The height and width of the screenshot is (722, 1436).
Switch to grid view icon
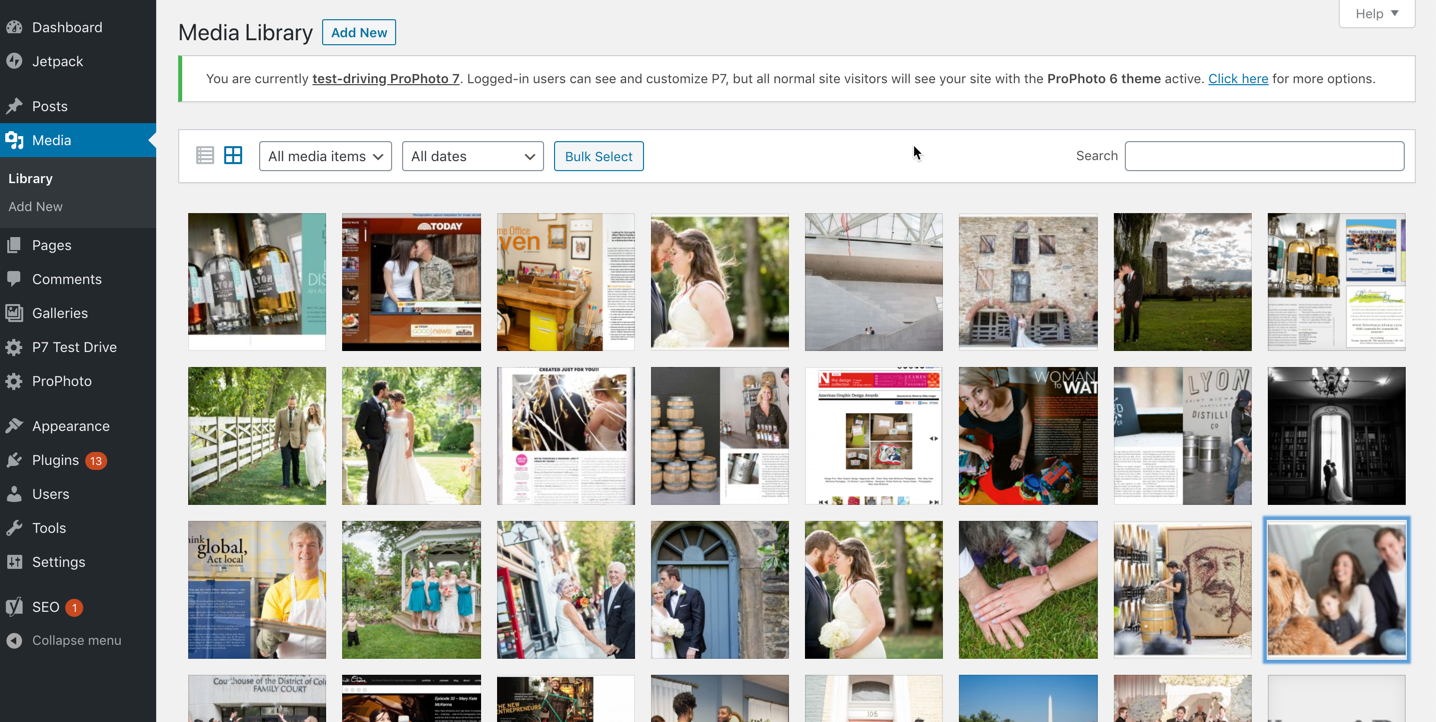pyautogui.click(x=233, y=155)
